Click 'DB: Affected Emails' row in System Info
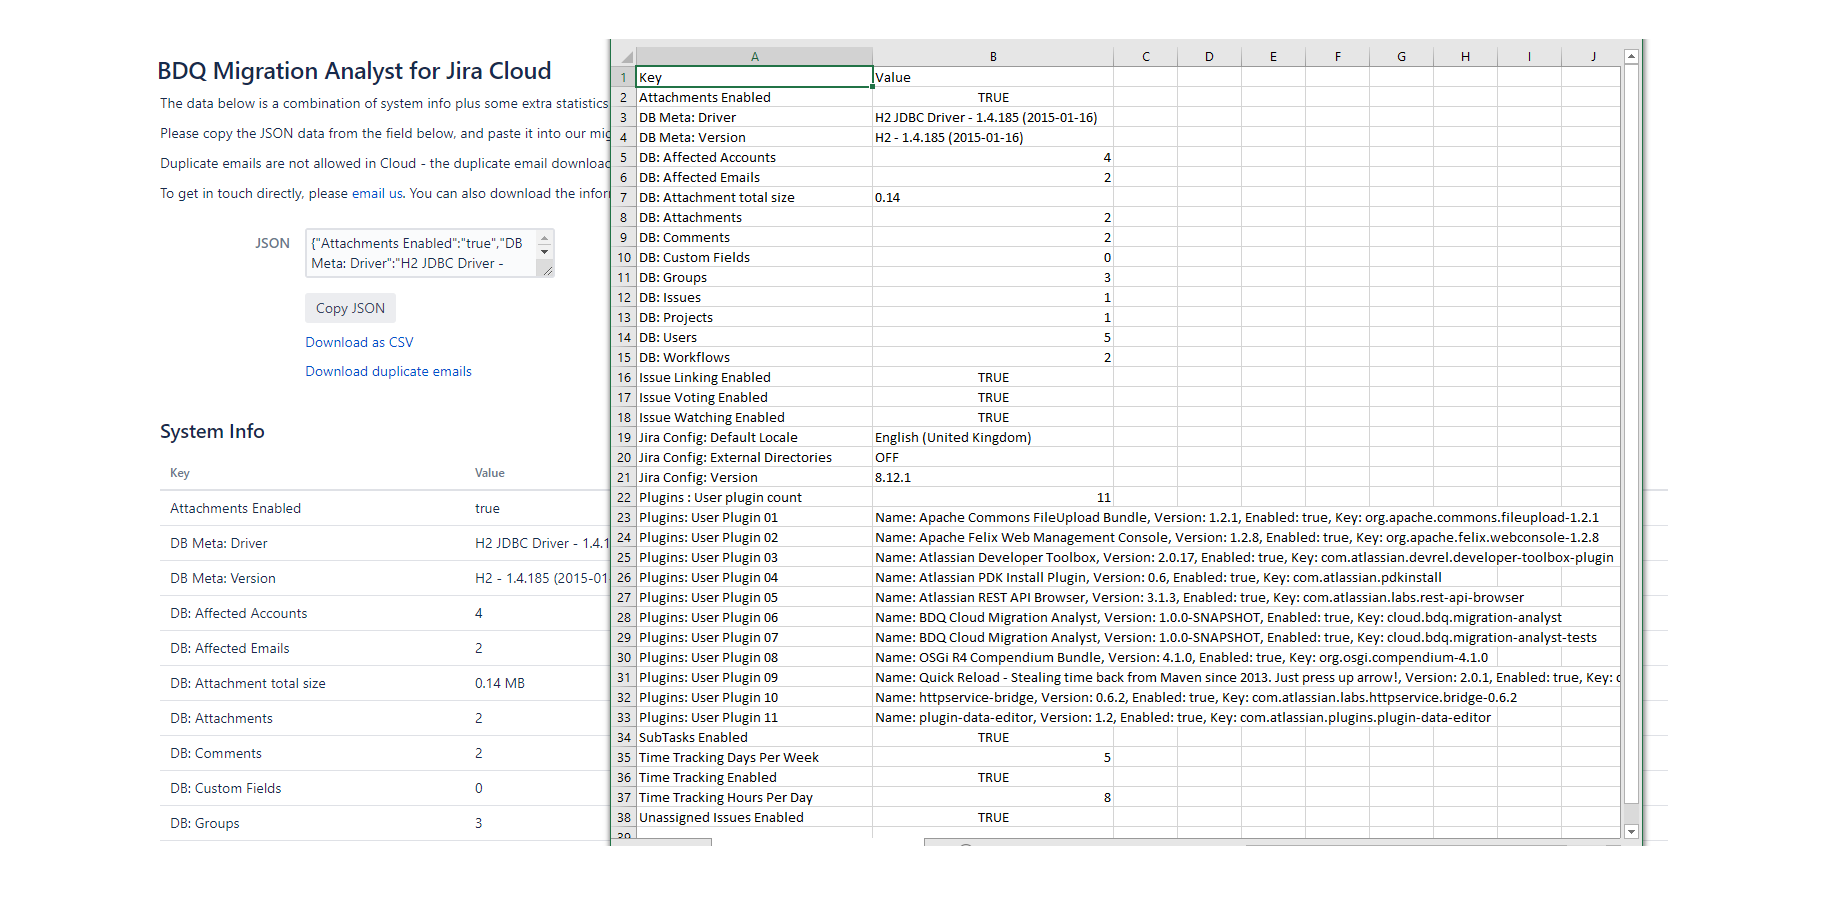The image size is (1840, 900). [x=230, y=648]
